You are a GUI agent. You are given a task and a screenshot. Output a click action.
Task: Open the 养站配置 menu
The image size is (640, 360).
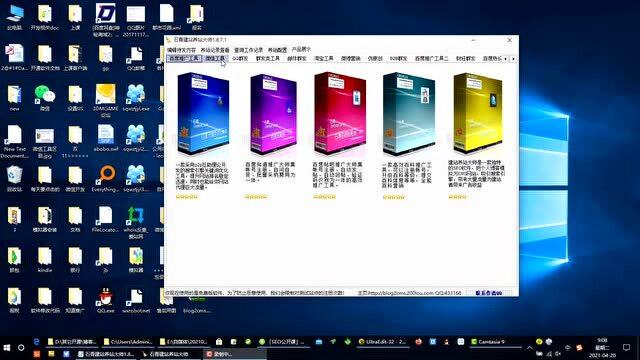[277, 50]
